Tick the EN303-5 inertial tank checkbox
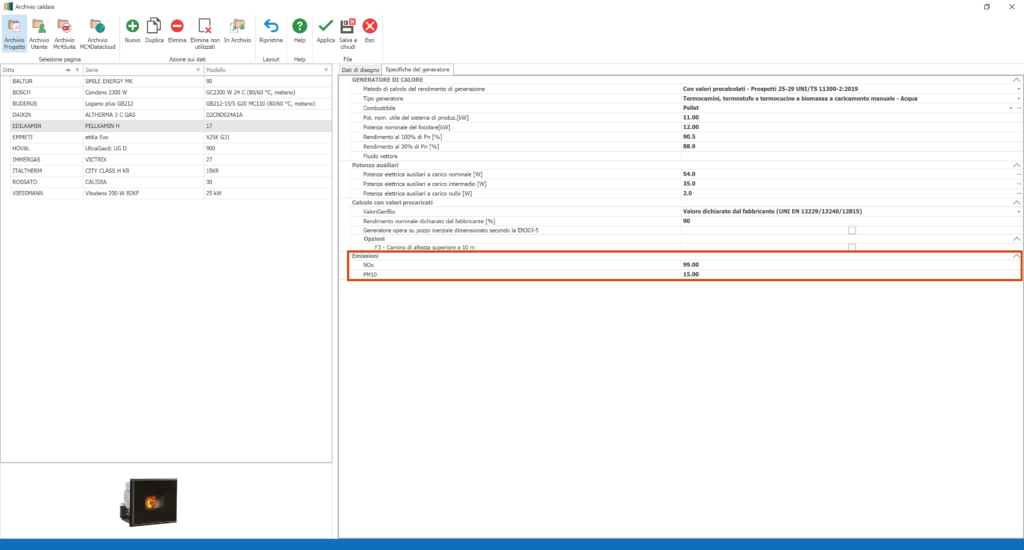The image size is (1024, 550). (x=851, y=230)
